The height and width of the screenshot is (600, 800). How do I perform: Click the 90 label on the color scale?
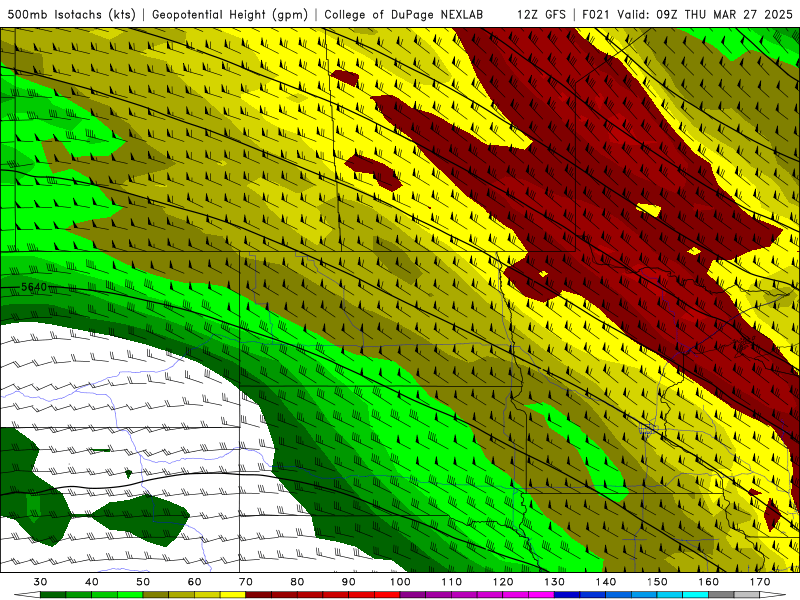(x=348, y=582)
